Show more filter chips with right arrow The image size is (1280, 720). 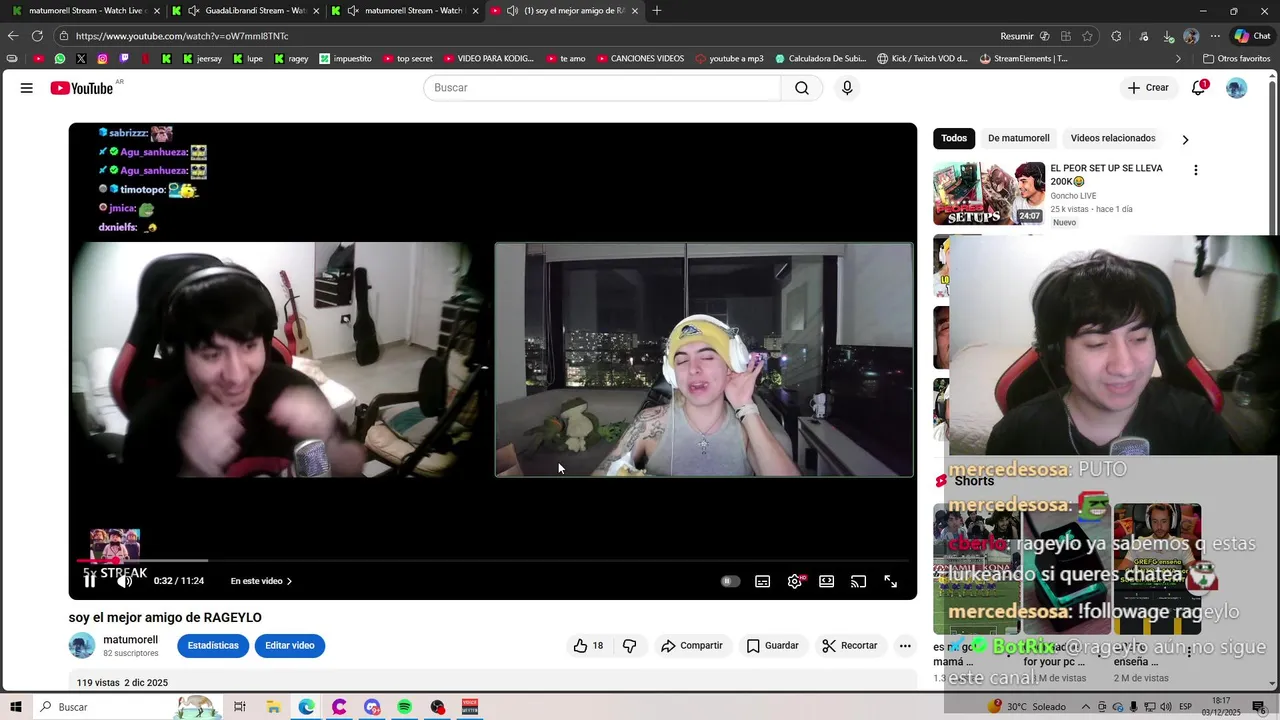click(1185, 139)
